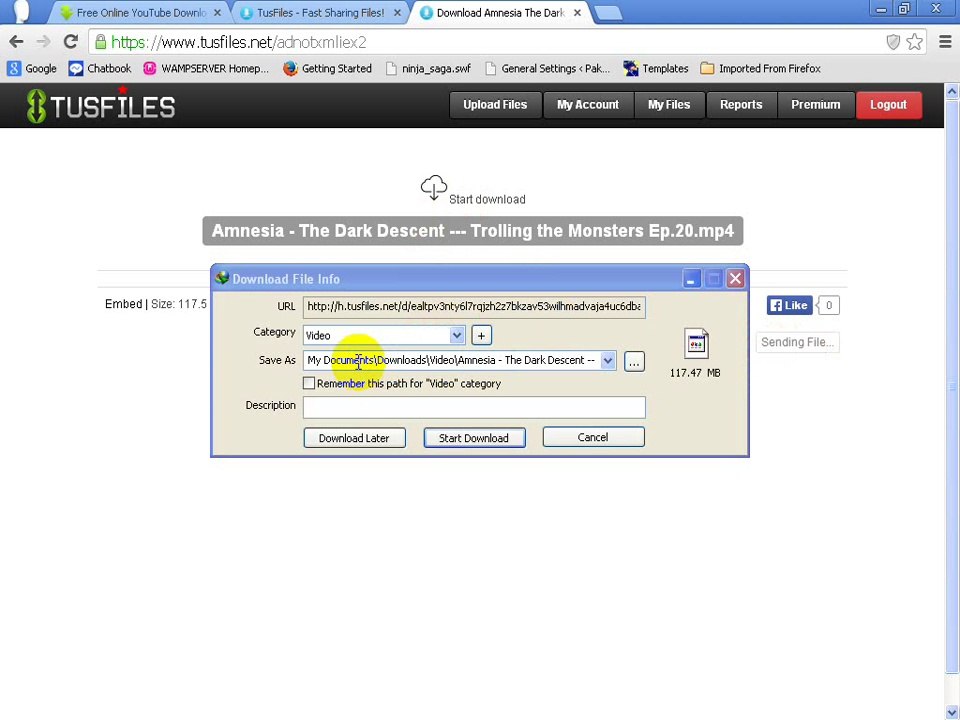This screenshot has height=720, width=960.
Task: Open My Files in TusFiles navigation
Action: [669, 105]
